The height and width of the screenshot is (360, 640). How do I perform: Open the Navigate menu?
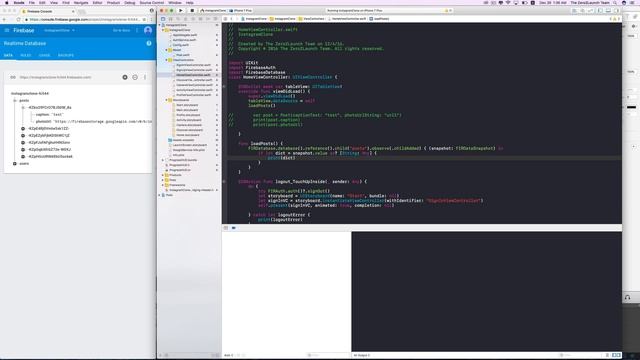click(x=81, y=2)
